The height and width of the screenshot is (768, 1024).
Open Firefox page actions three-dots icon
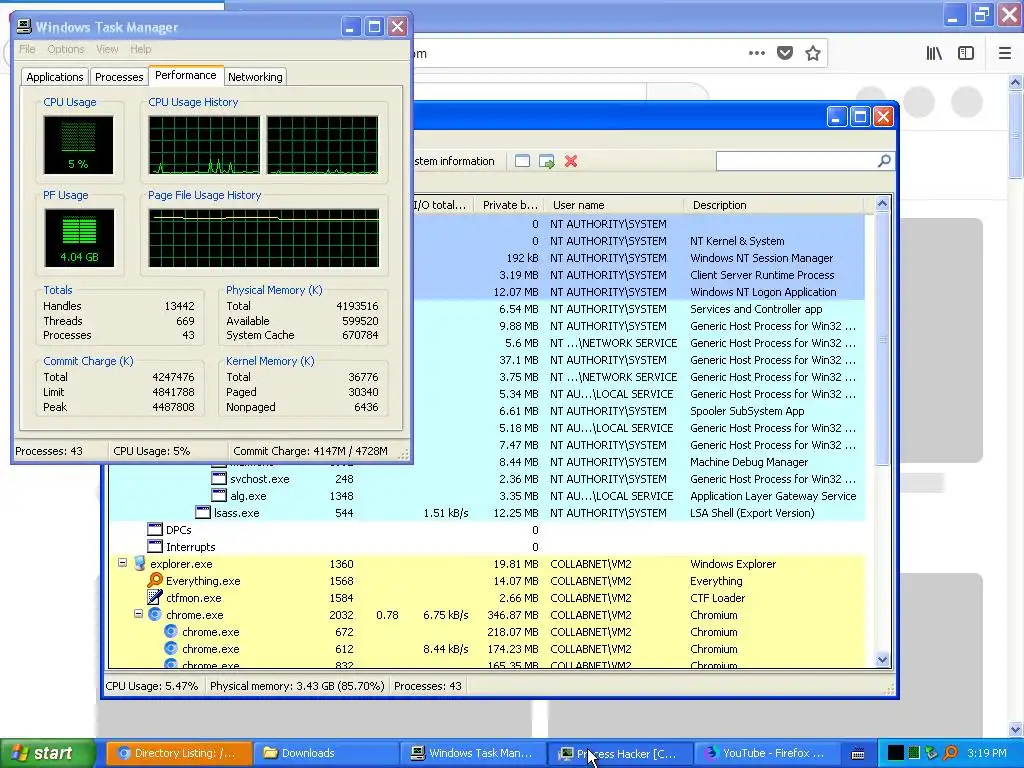click(x=756, y=53)
